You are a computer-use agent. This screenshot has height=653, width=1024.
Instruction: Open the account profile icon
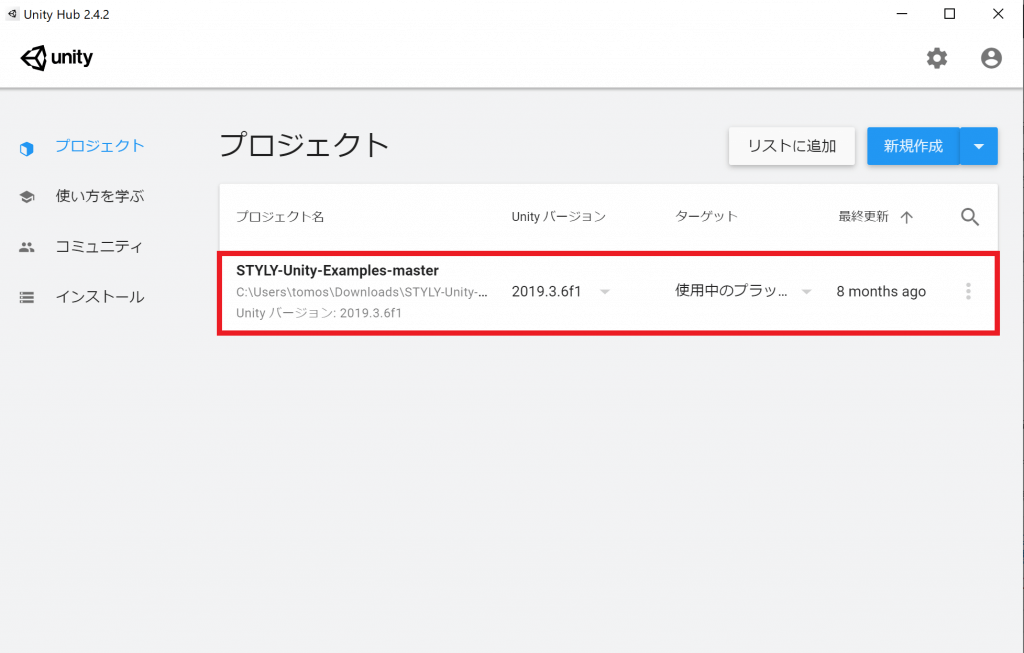(x=991, y=59)
